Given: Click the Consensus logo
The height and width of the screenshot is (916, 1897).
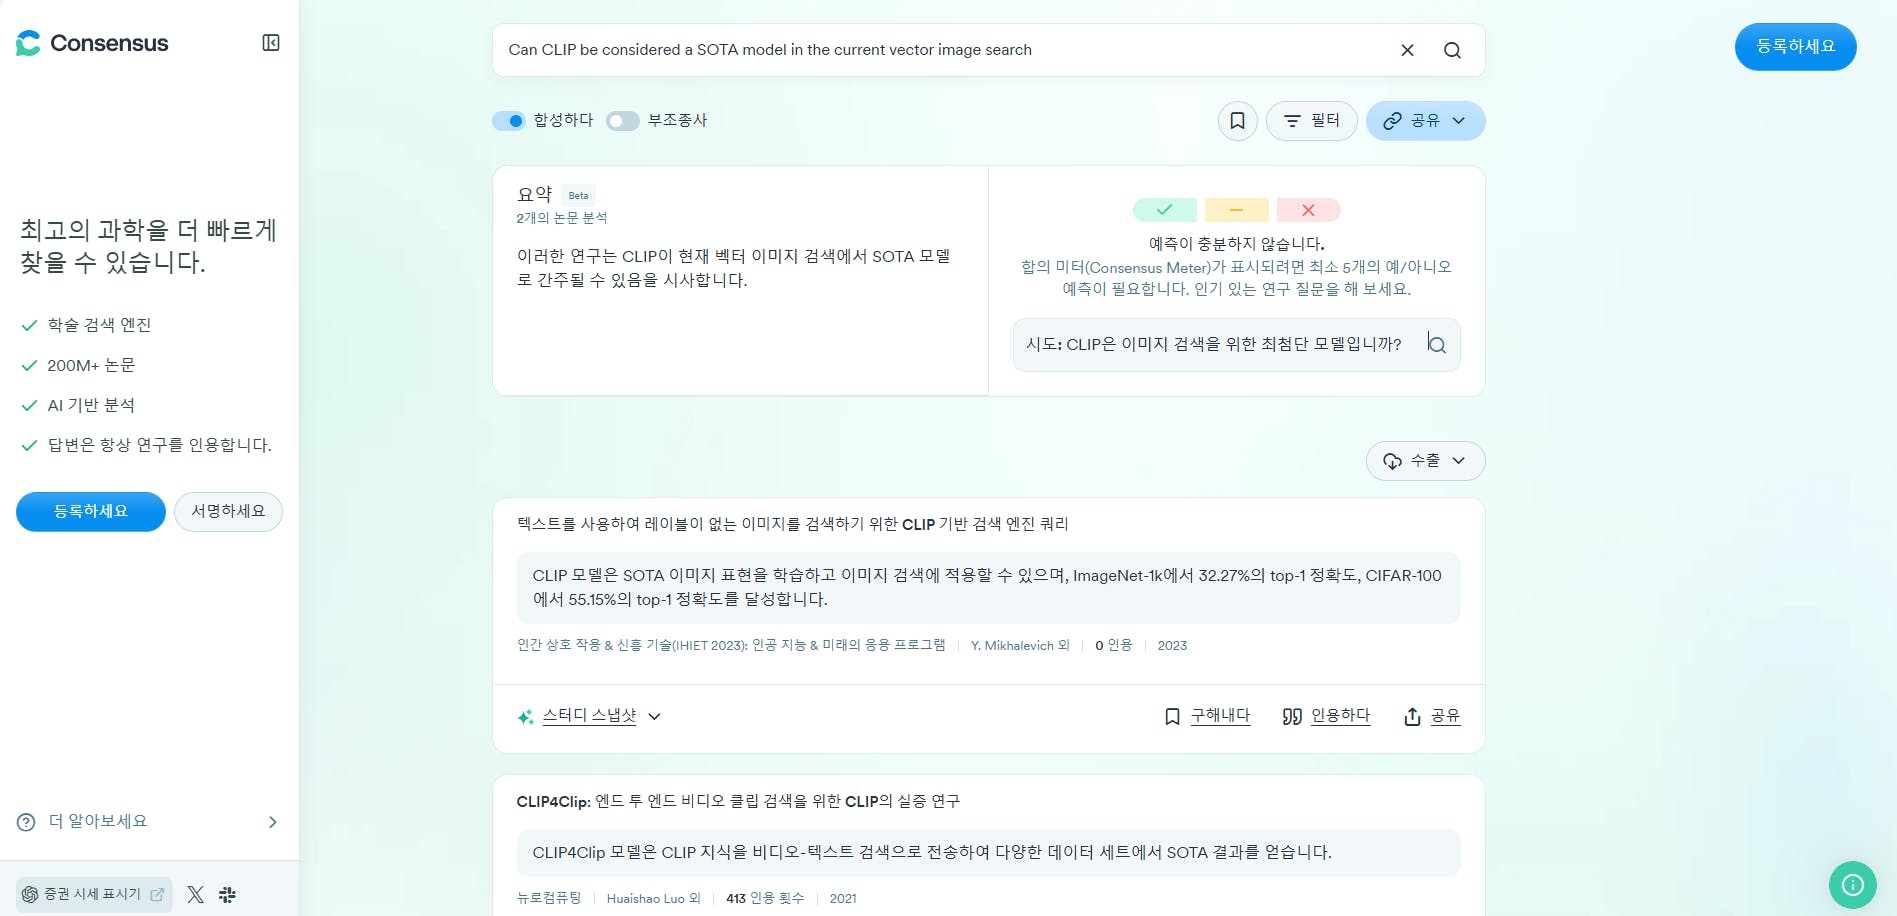Looking at the screenshot, I should pos(92,43).
